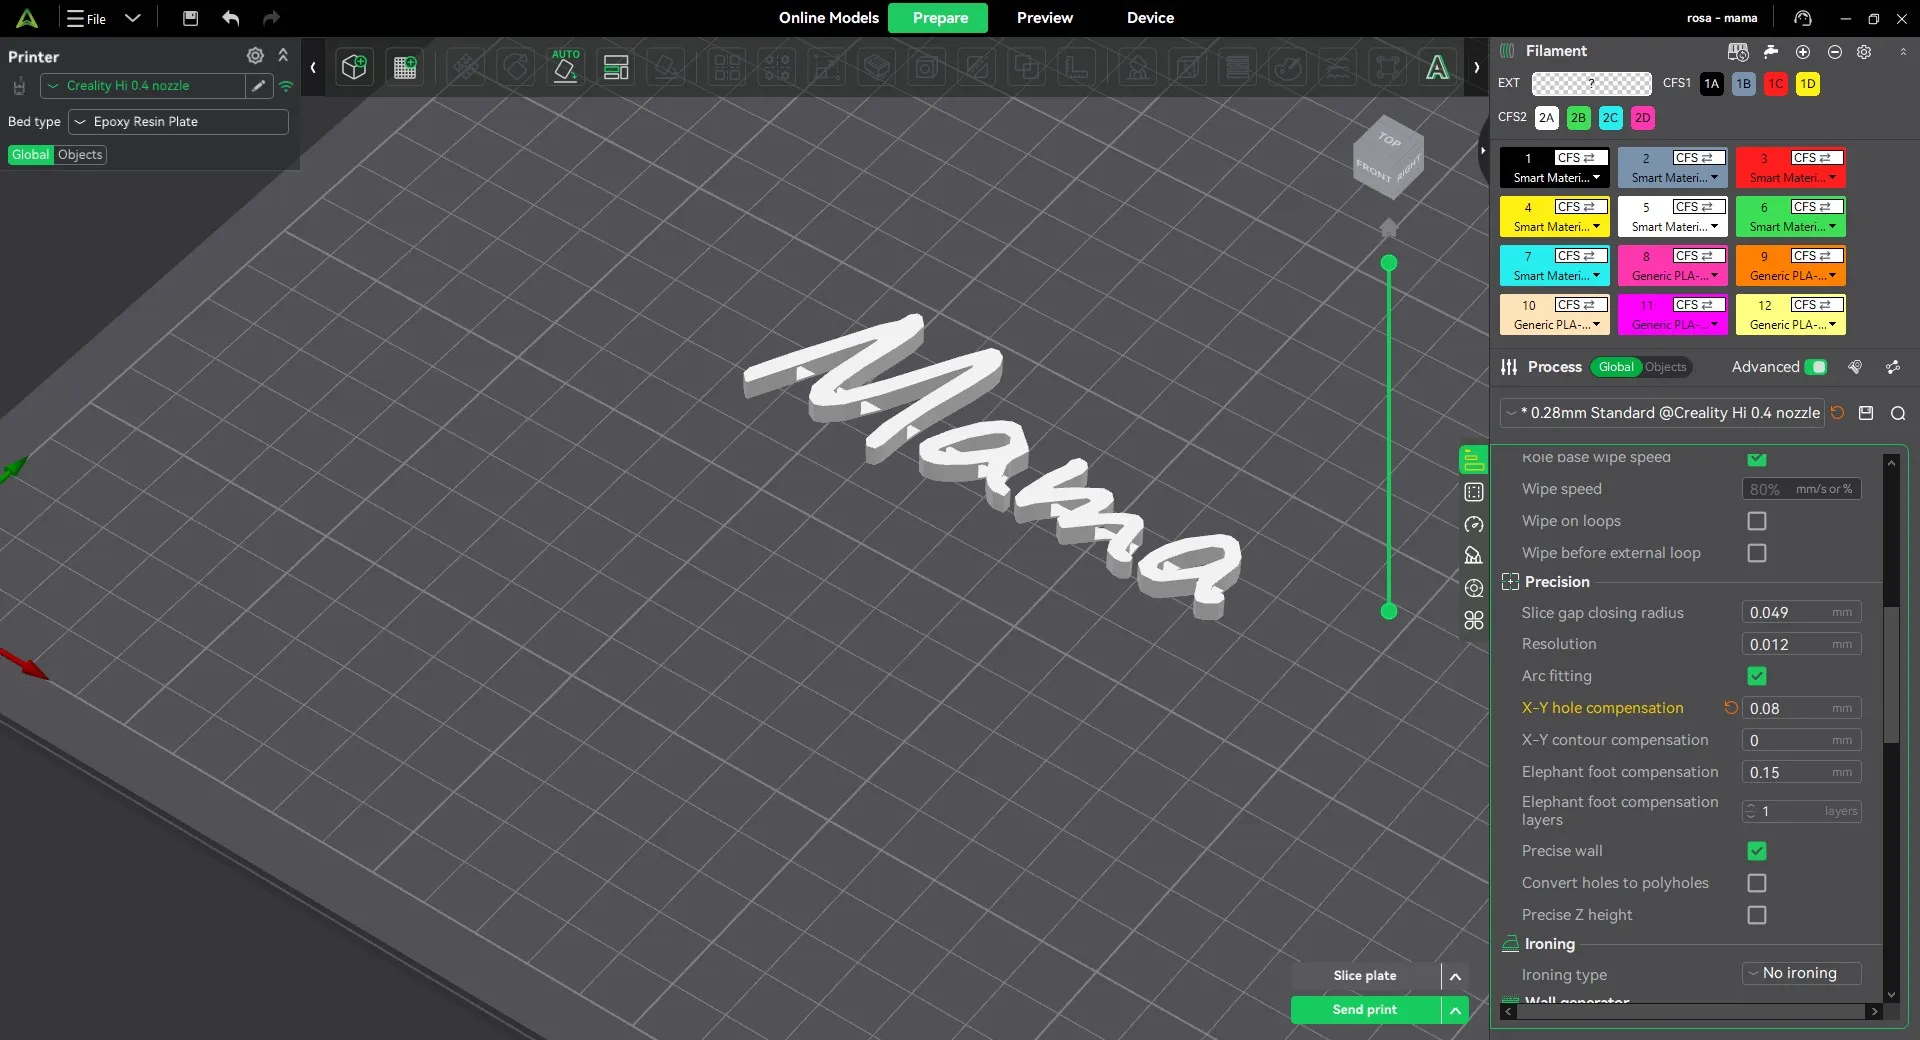
Task: Open printer settings gear icon
Action: click(x=255, y=56)
